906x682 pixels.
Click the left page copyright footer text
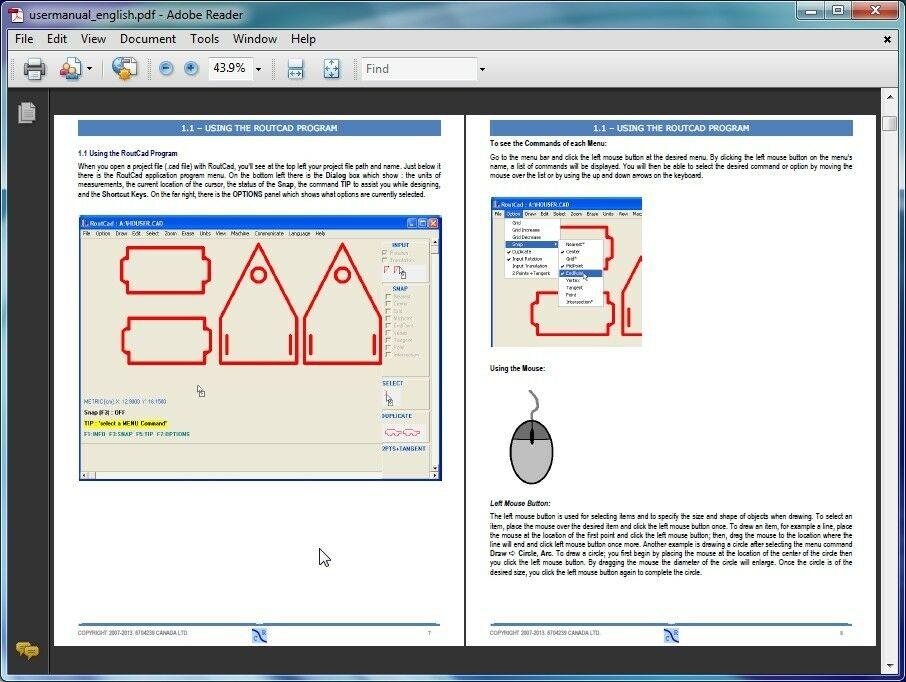[133, 633]
